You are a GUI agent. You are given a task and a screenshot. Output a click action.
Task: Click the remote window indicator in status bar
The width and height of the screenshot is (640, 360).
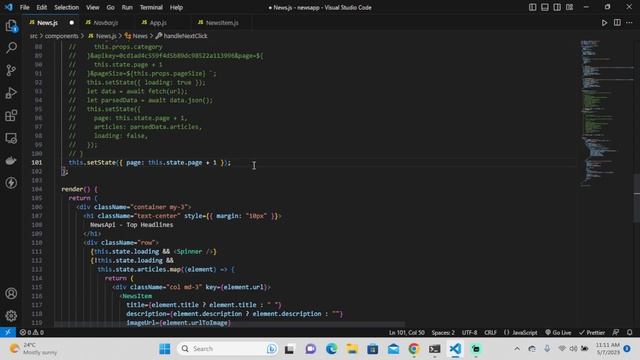[8, 332]
